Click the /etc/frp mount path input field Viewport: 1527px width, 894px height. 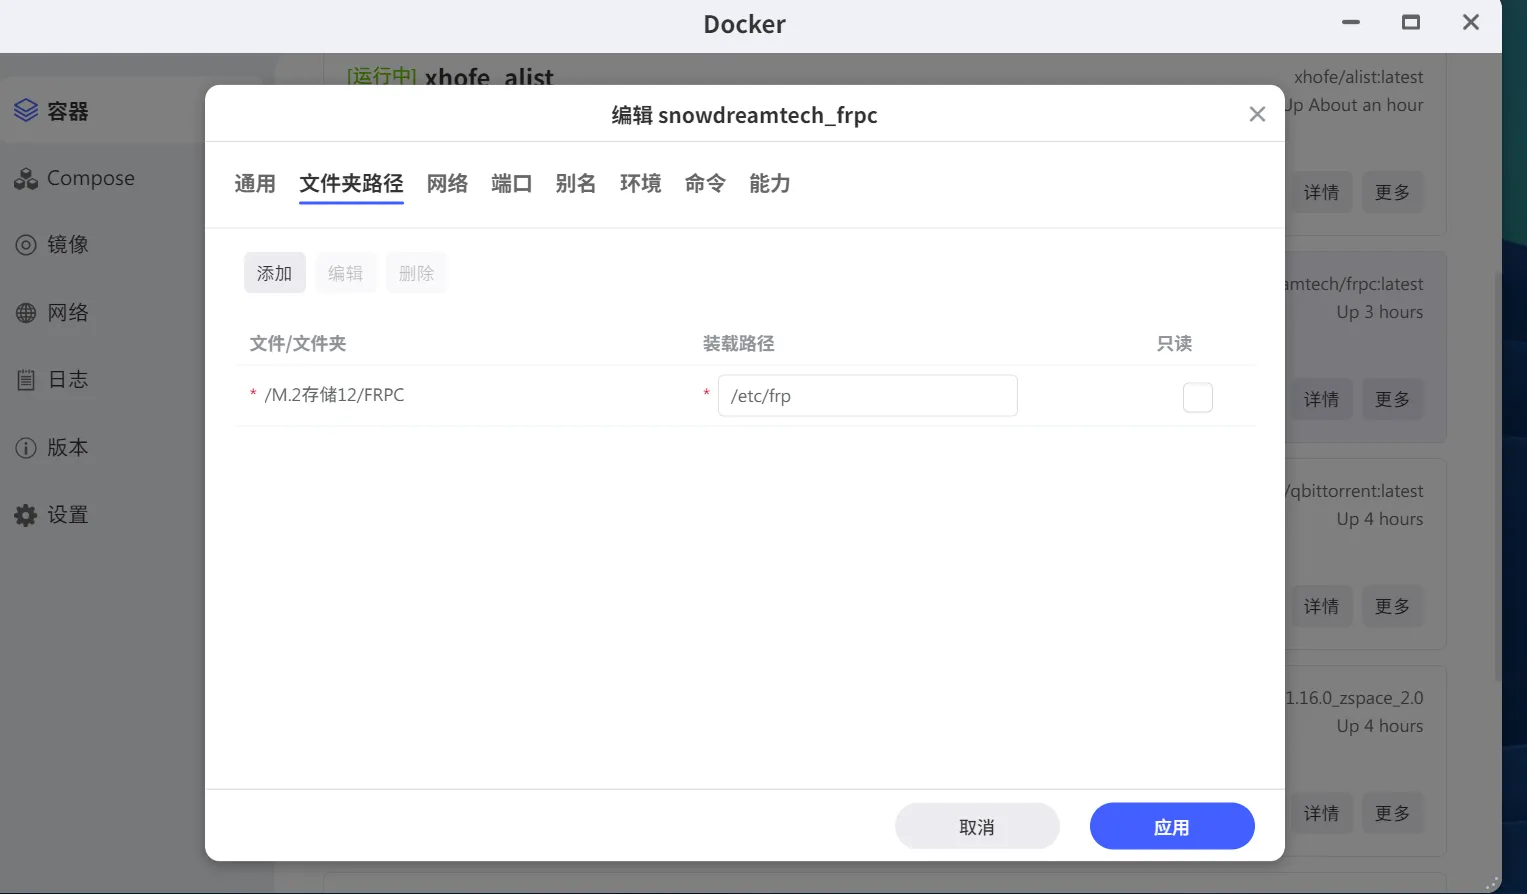click(866, 395)
